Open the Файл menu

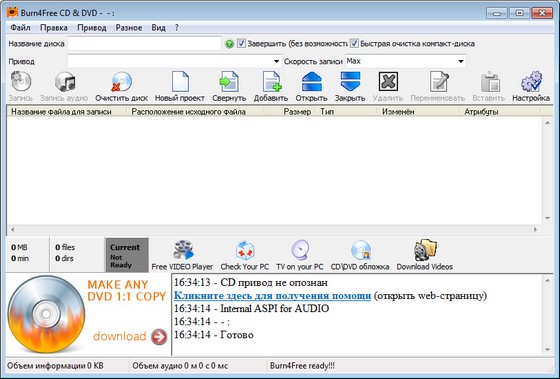[x=20, y=28]
